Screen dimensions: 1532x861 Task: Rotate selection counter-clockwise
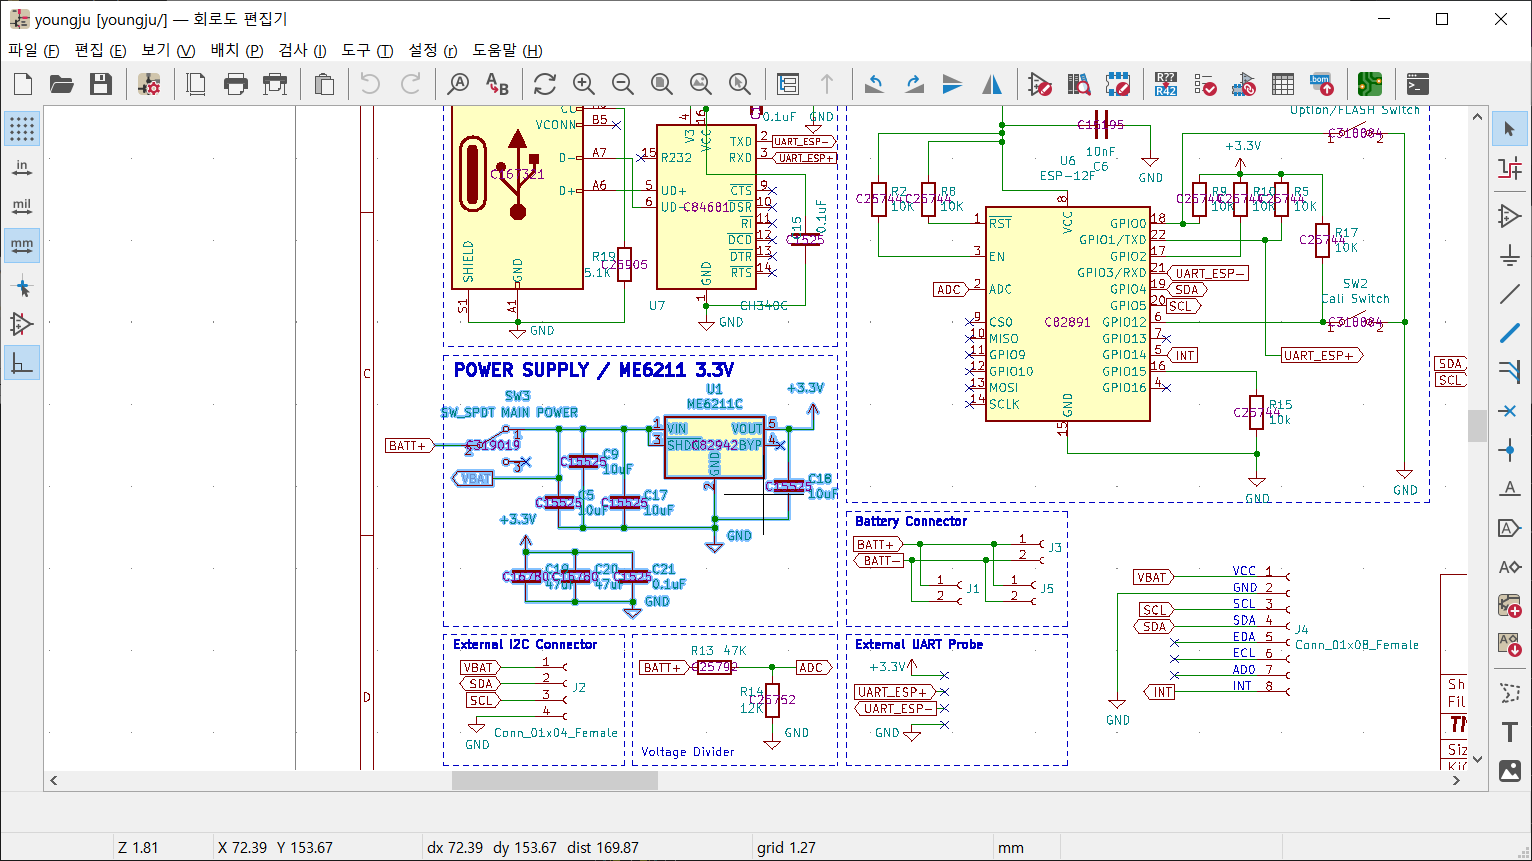[875, 84]
